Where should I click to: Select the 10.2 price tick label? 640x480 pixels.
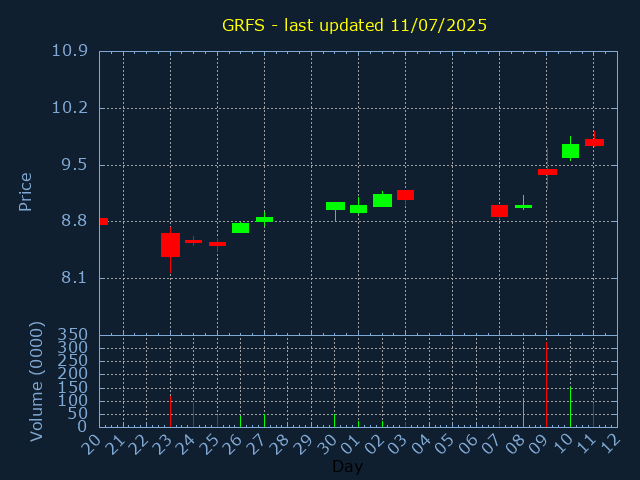[70, 108]
